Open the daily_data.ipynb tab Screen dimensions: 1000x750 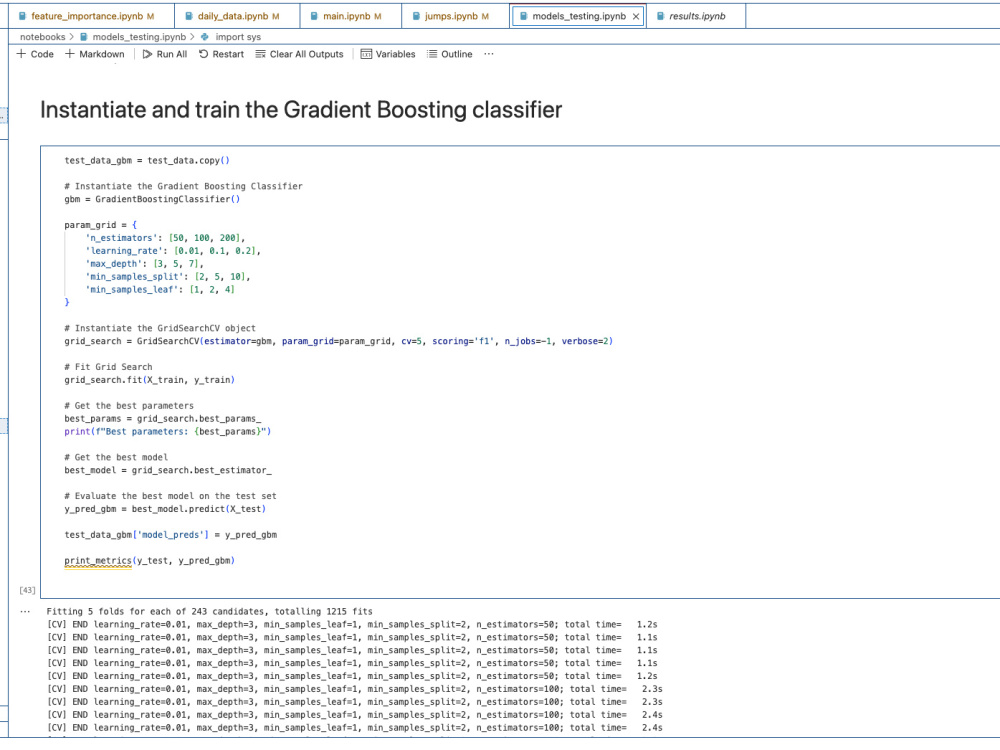[x=237, y=16]
